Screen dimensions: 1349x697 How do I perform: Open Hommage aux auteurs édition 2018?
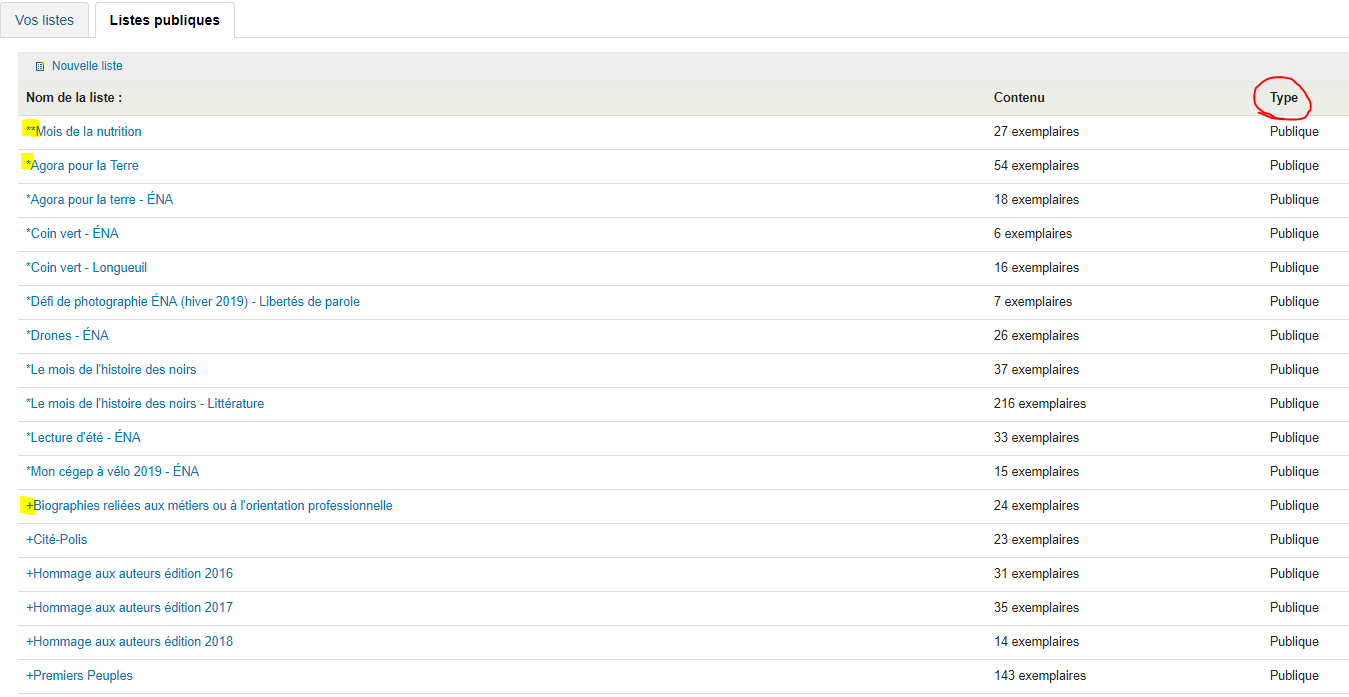point(130,642)
